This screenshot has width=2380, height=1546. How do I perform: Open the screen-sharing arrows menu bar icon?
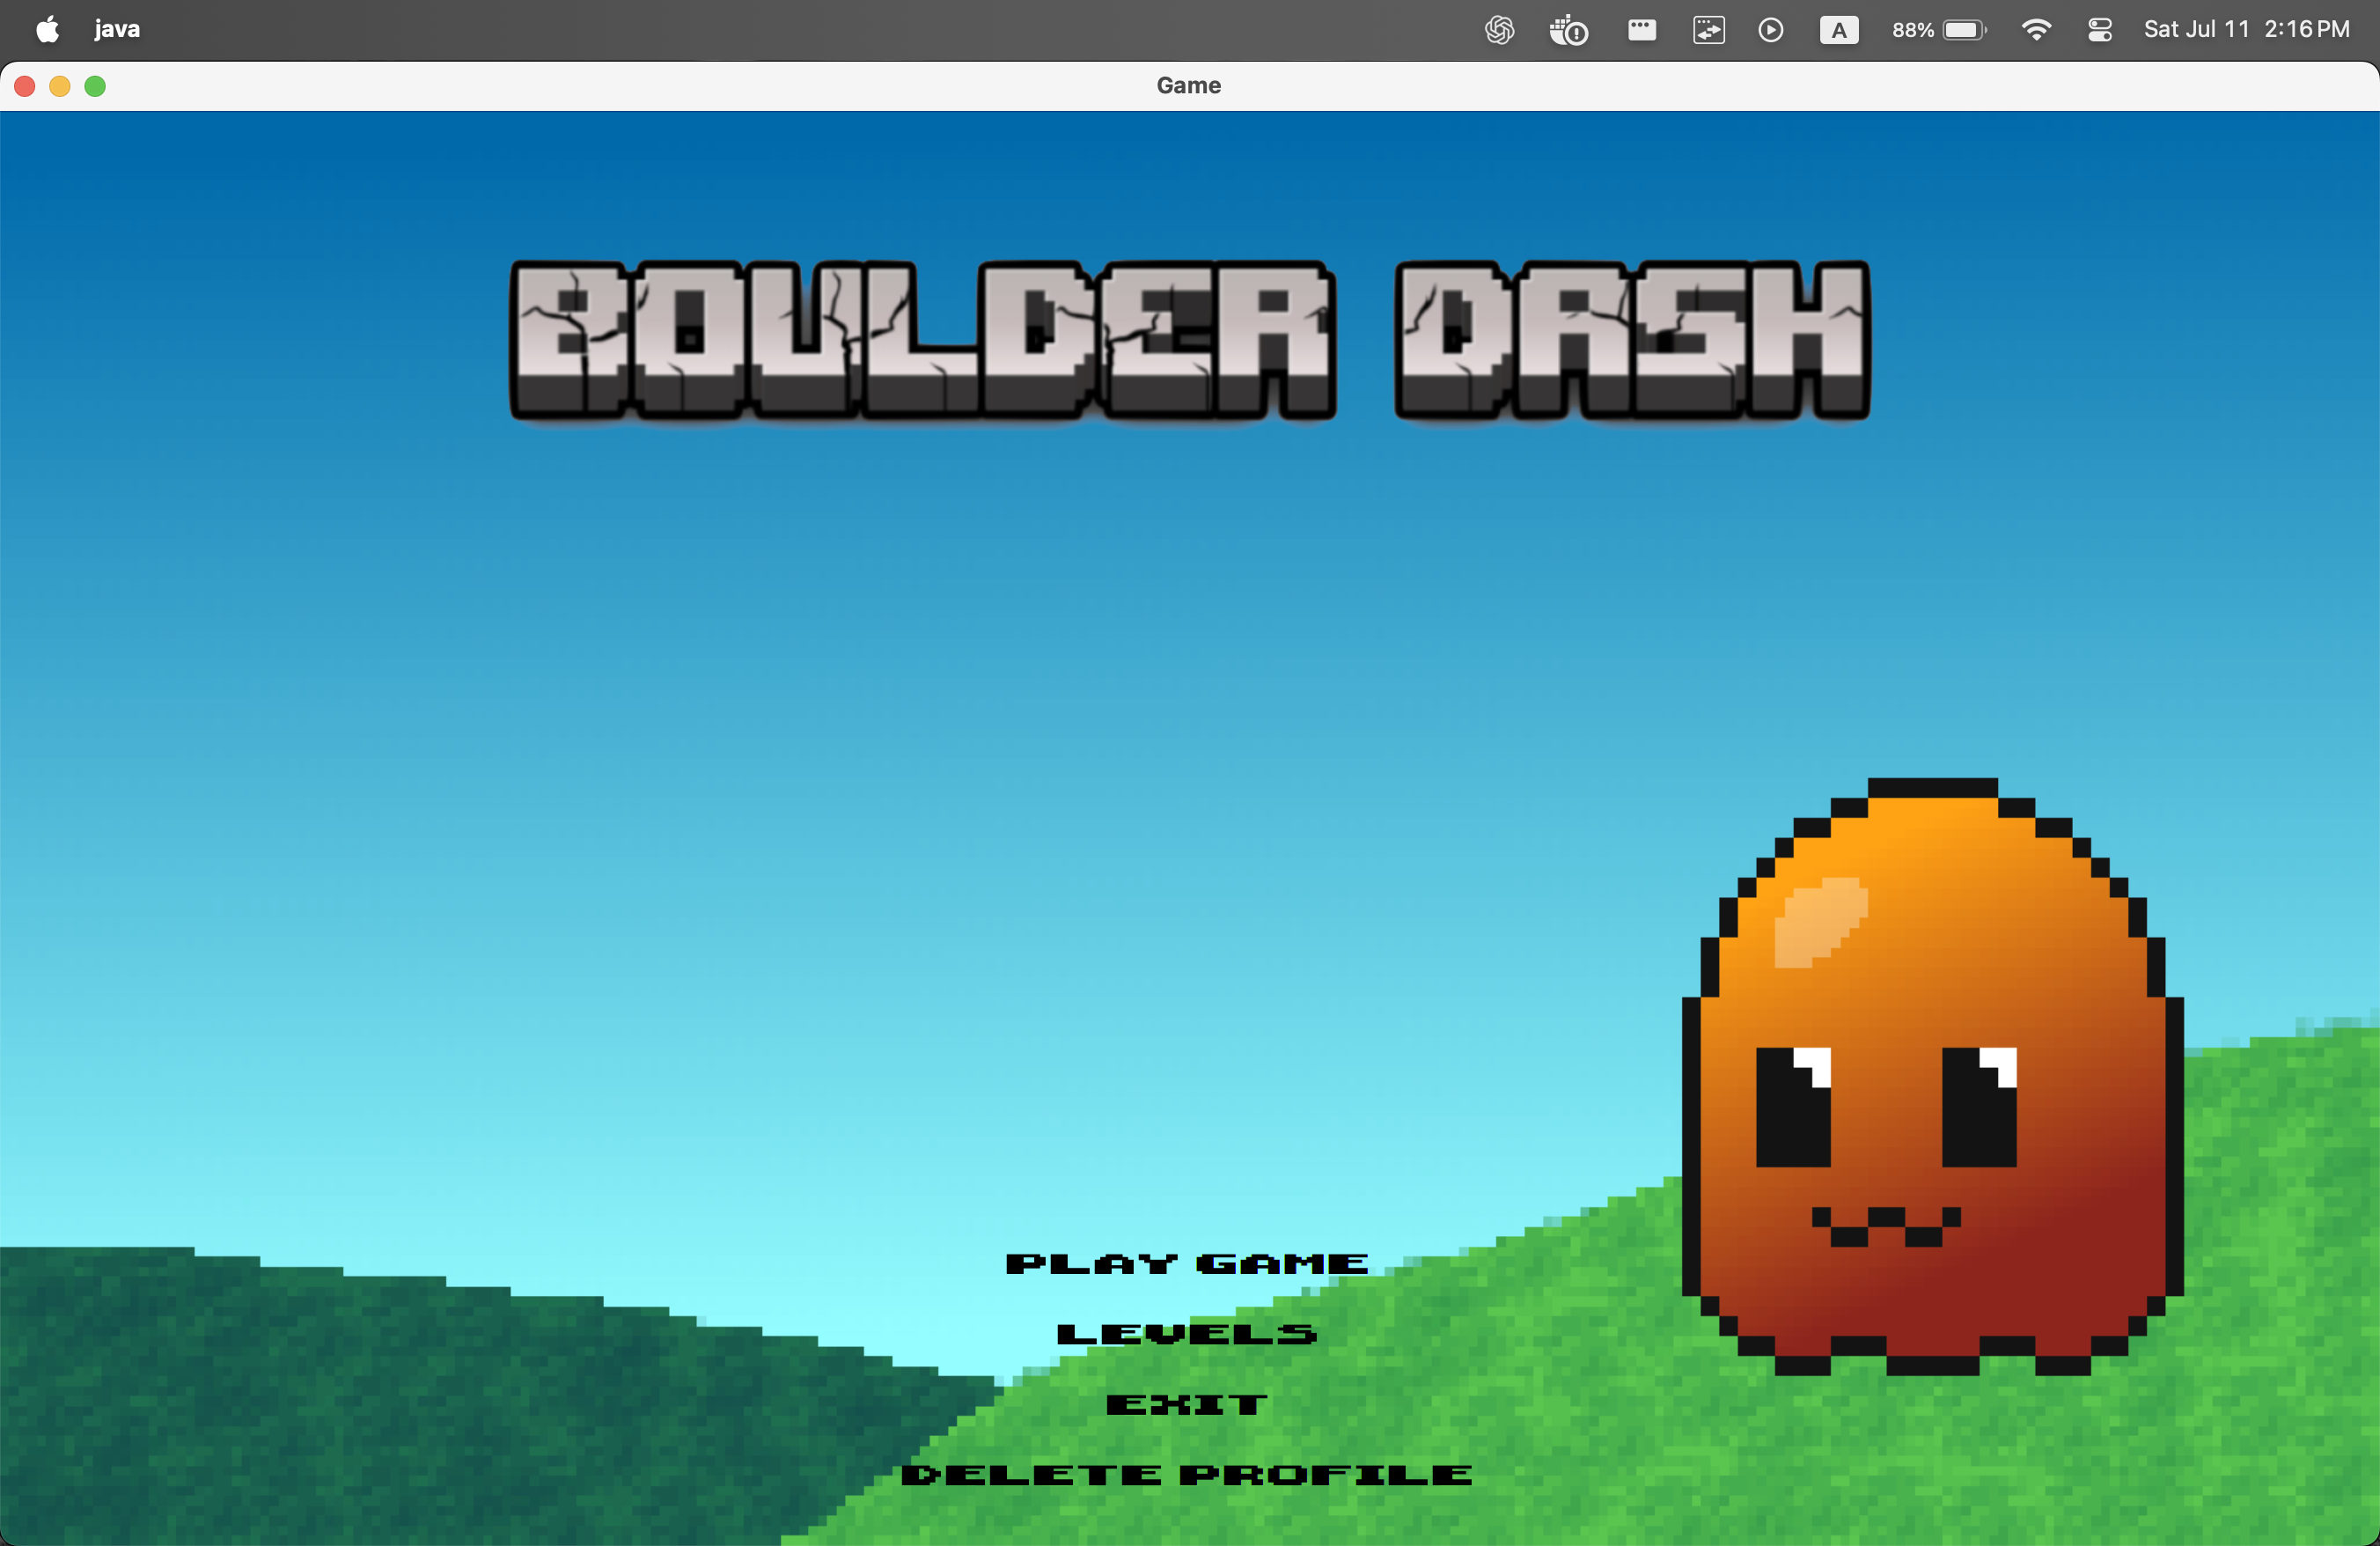point(1708,30)
